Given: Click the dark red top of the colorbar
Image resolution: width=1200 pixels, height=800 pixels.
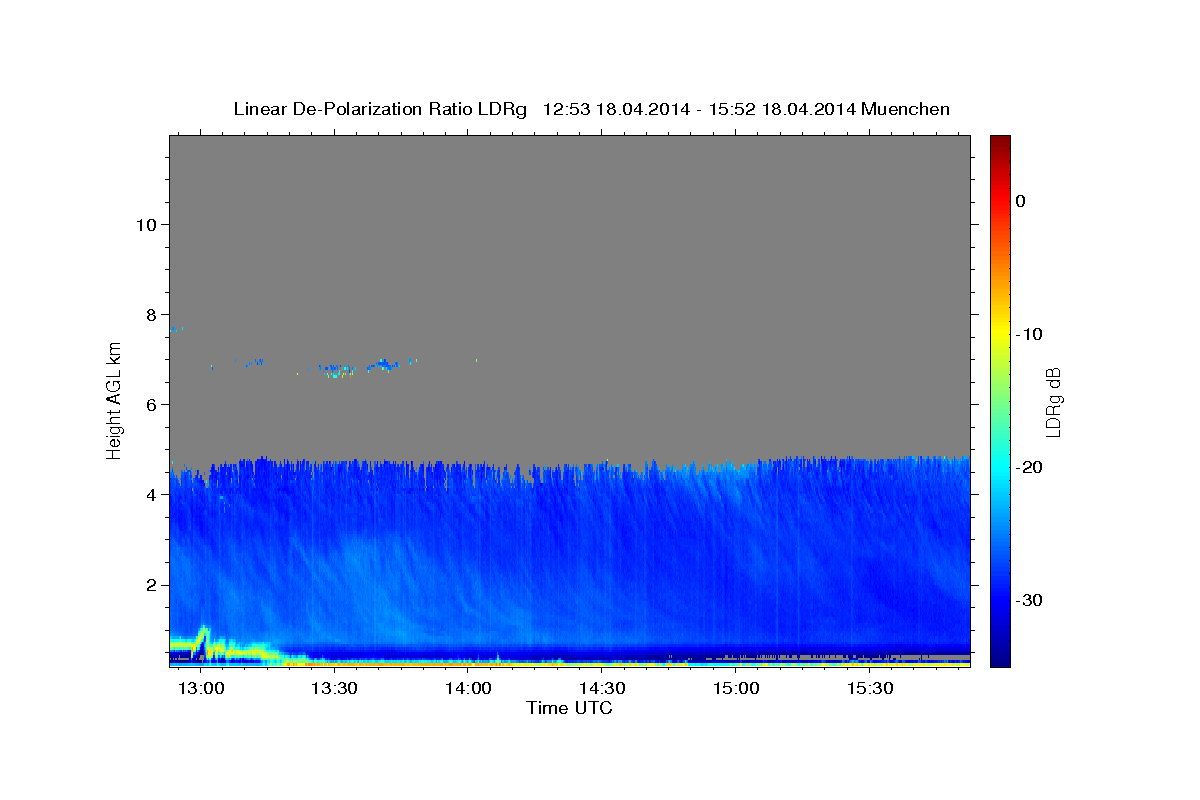Looking at the screenshot, I should 1000,142.
